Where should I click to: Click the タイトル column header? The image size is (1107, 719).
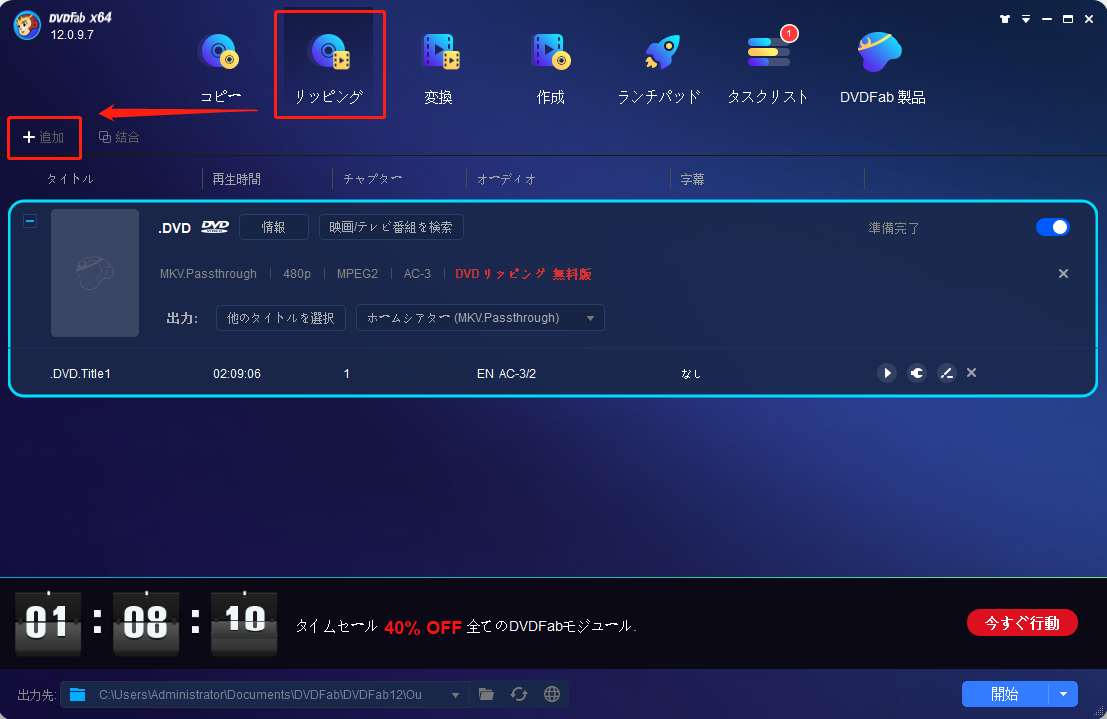coord(70,179)
